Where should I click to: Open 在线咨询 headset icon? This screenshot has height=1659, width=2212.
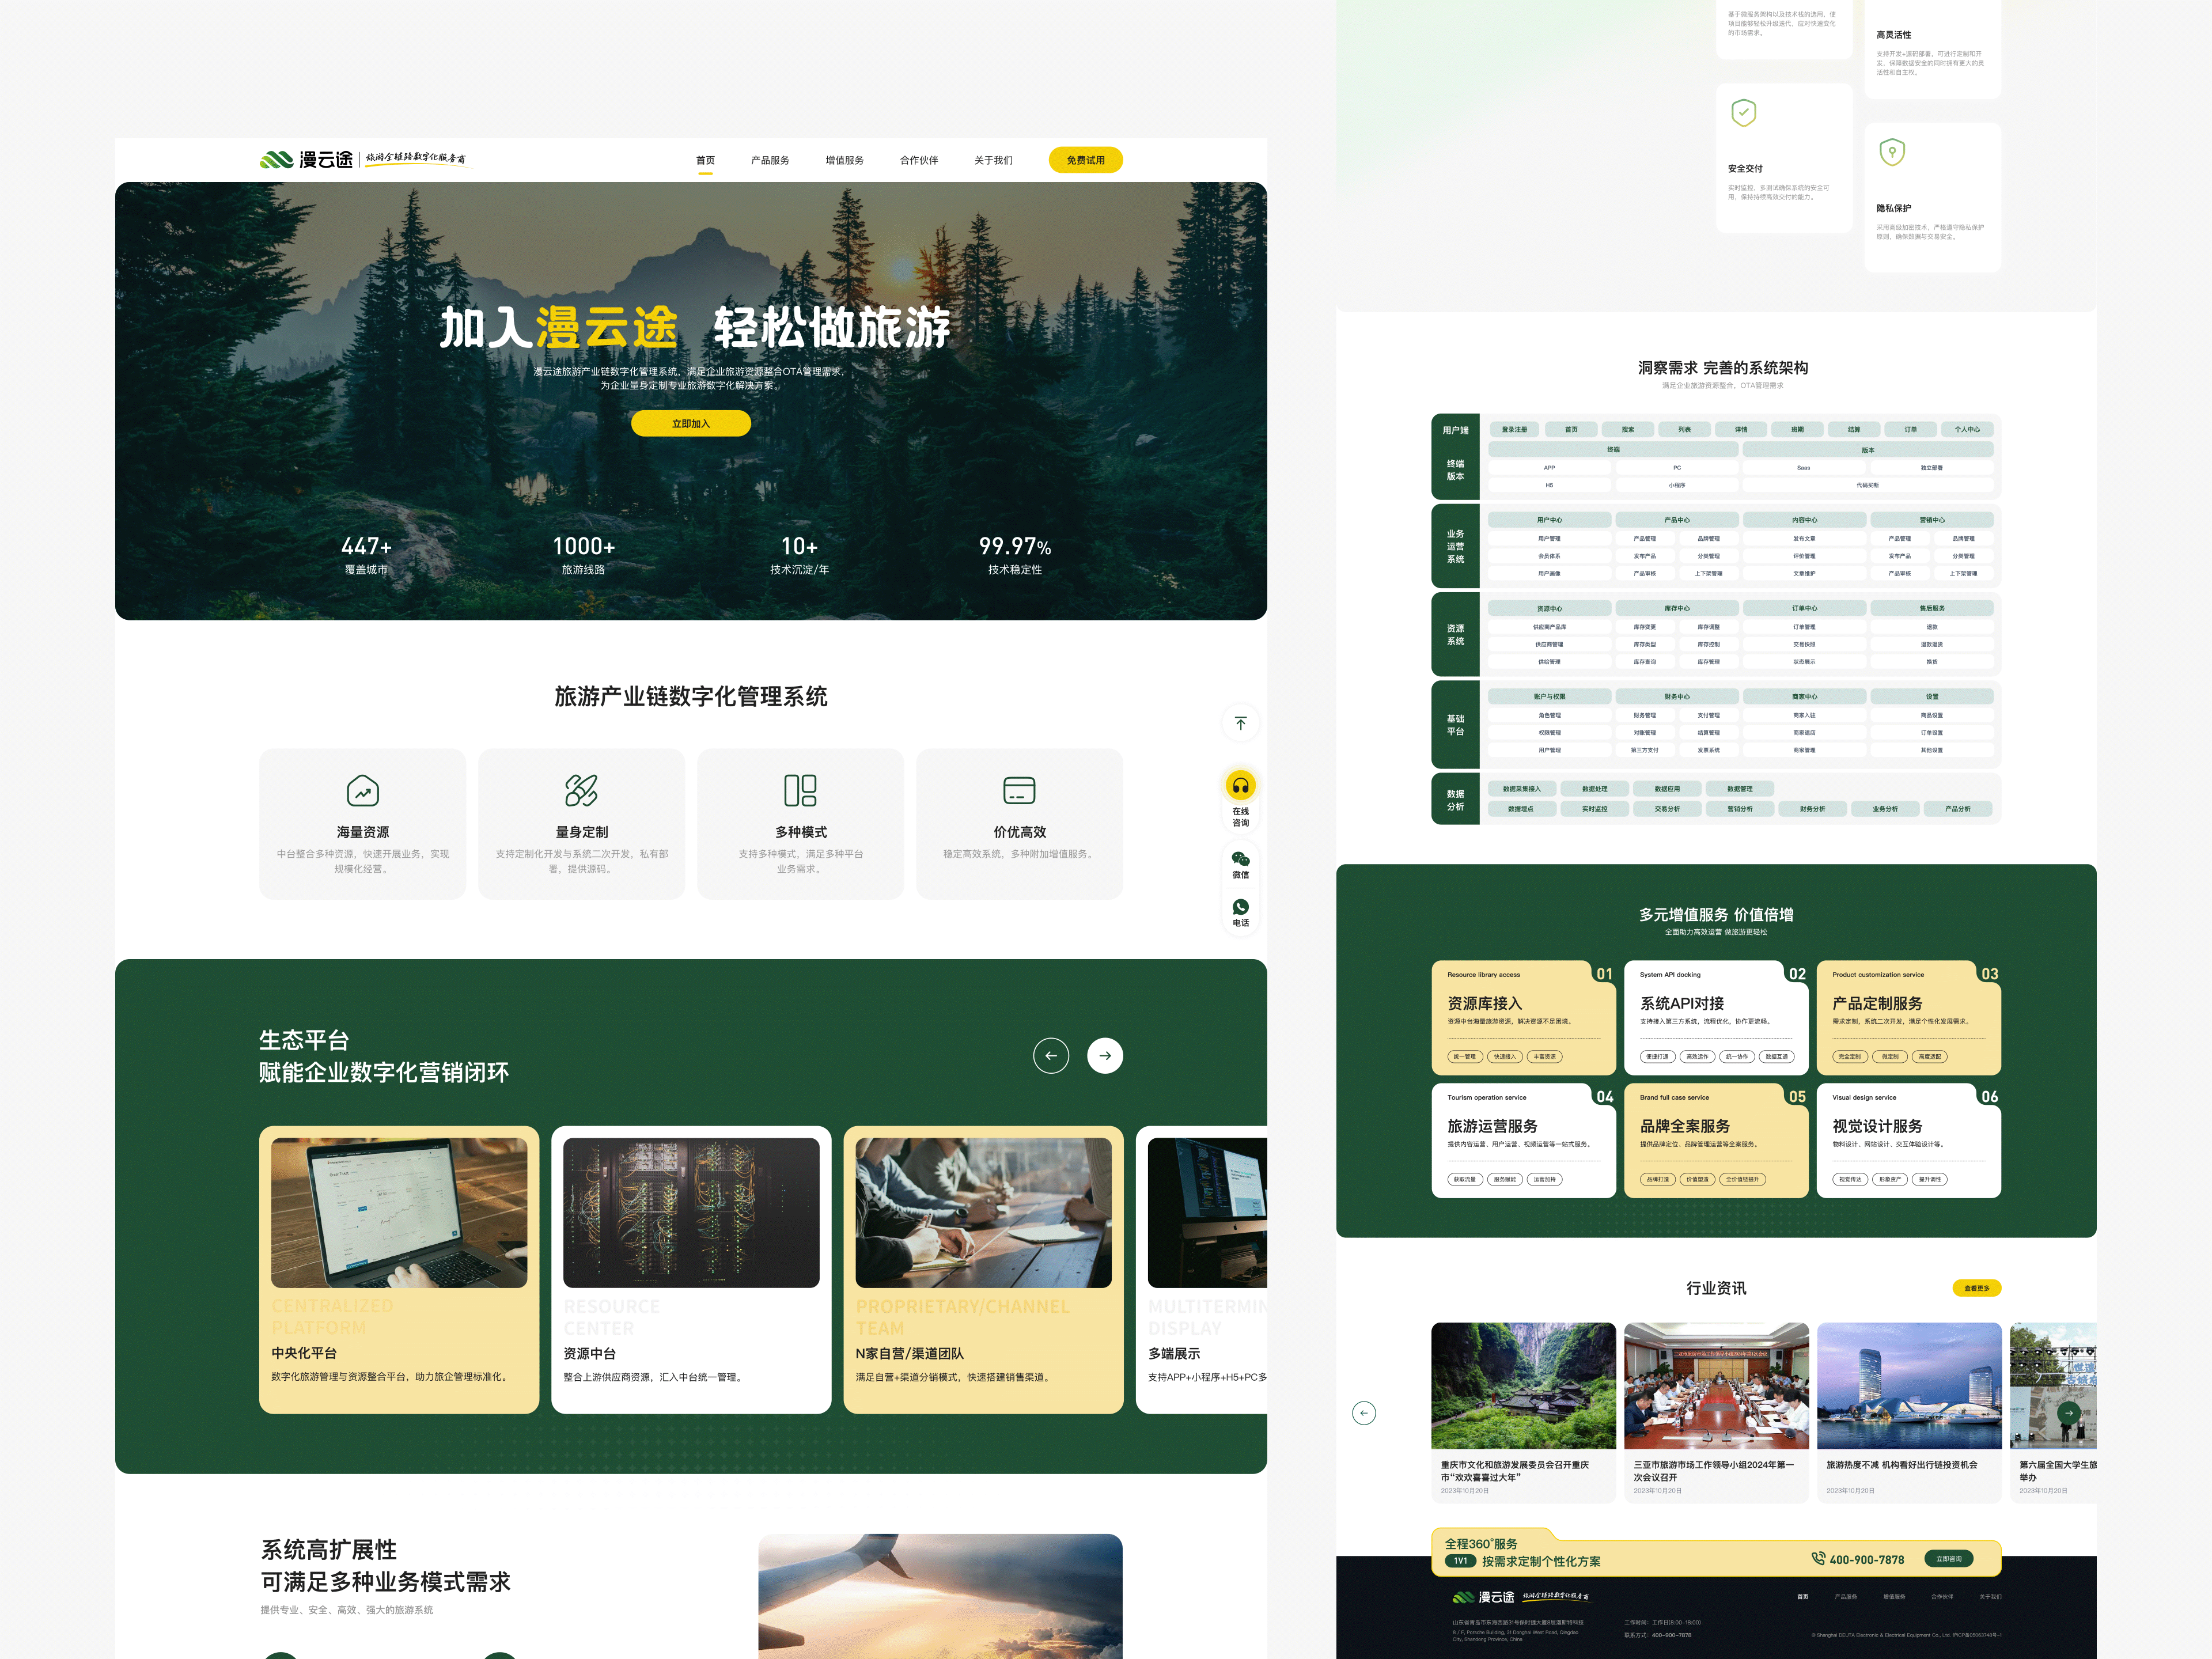1240,785
